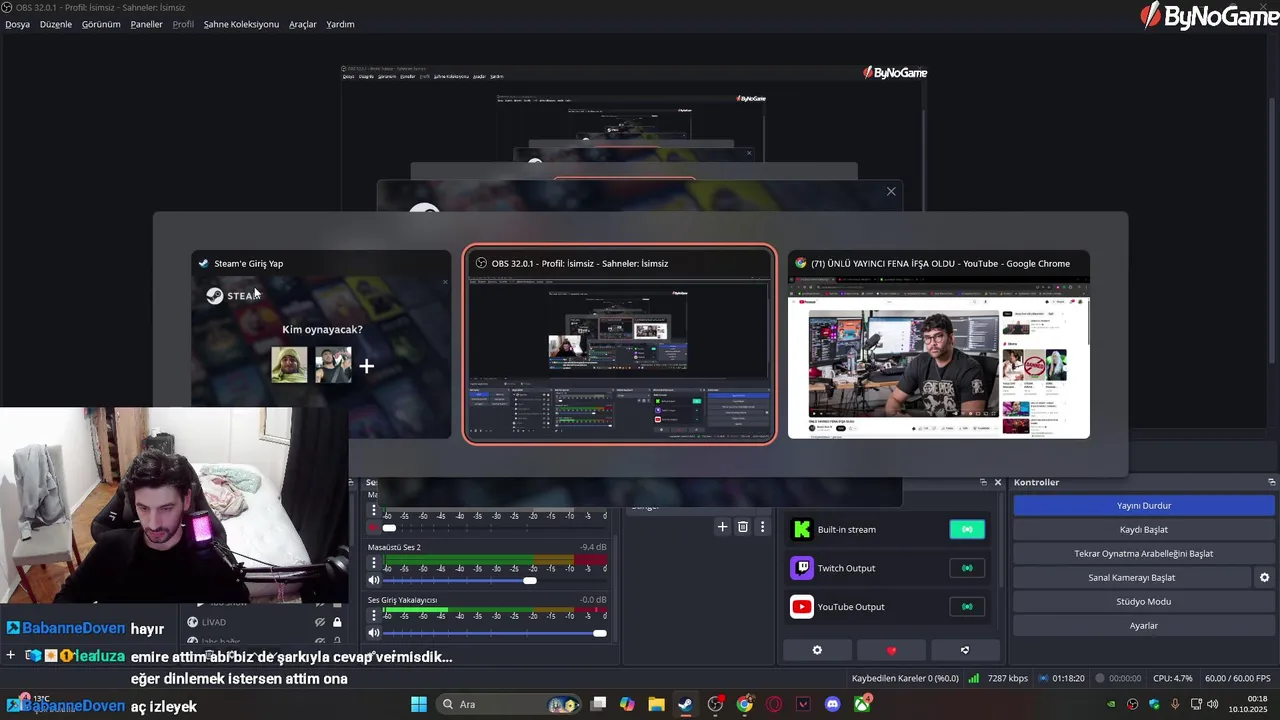The height and width of the screenshot is (720, 1280).
Task: Open the Yardım menu
Action: coord(340,24)
